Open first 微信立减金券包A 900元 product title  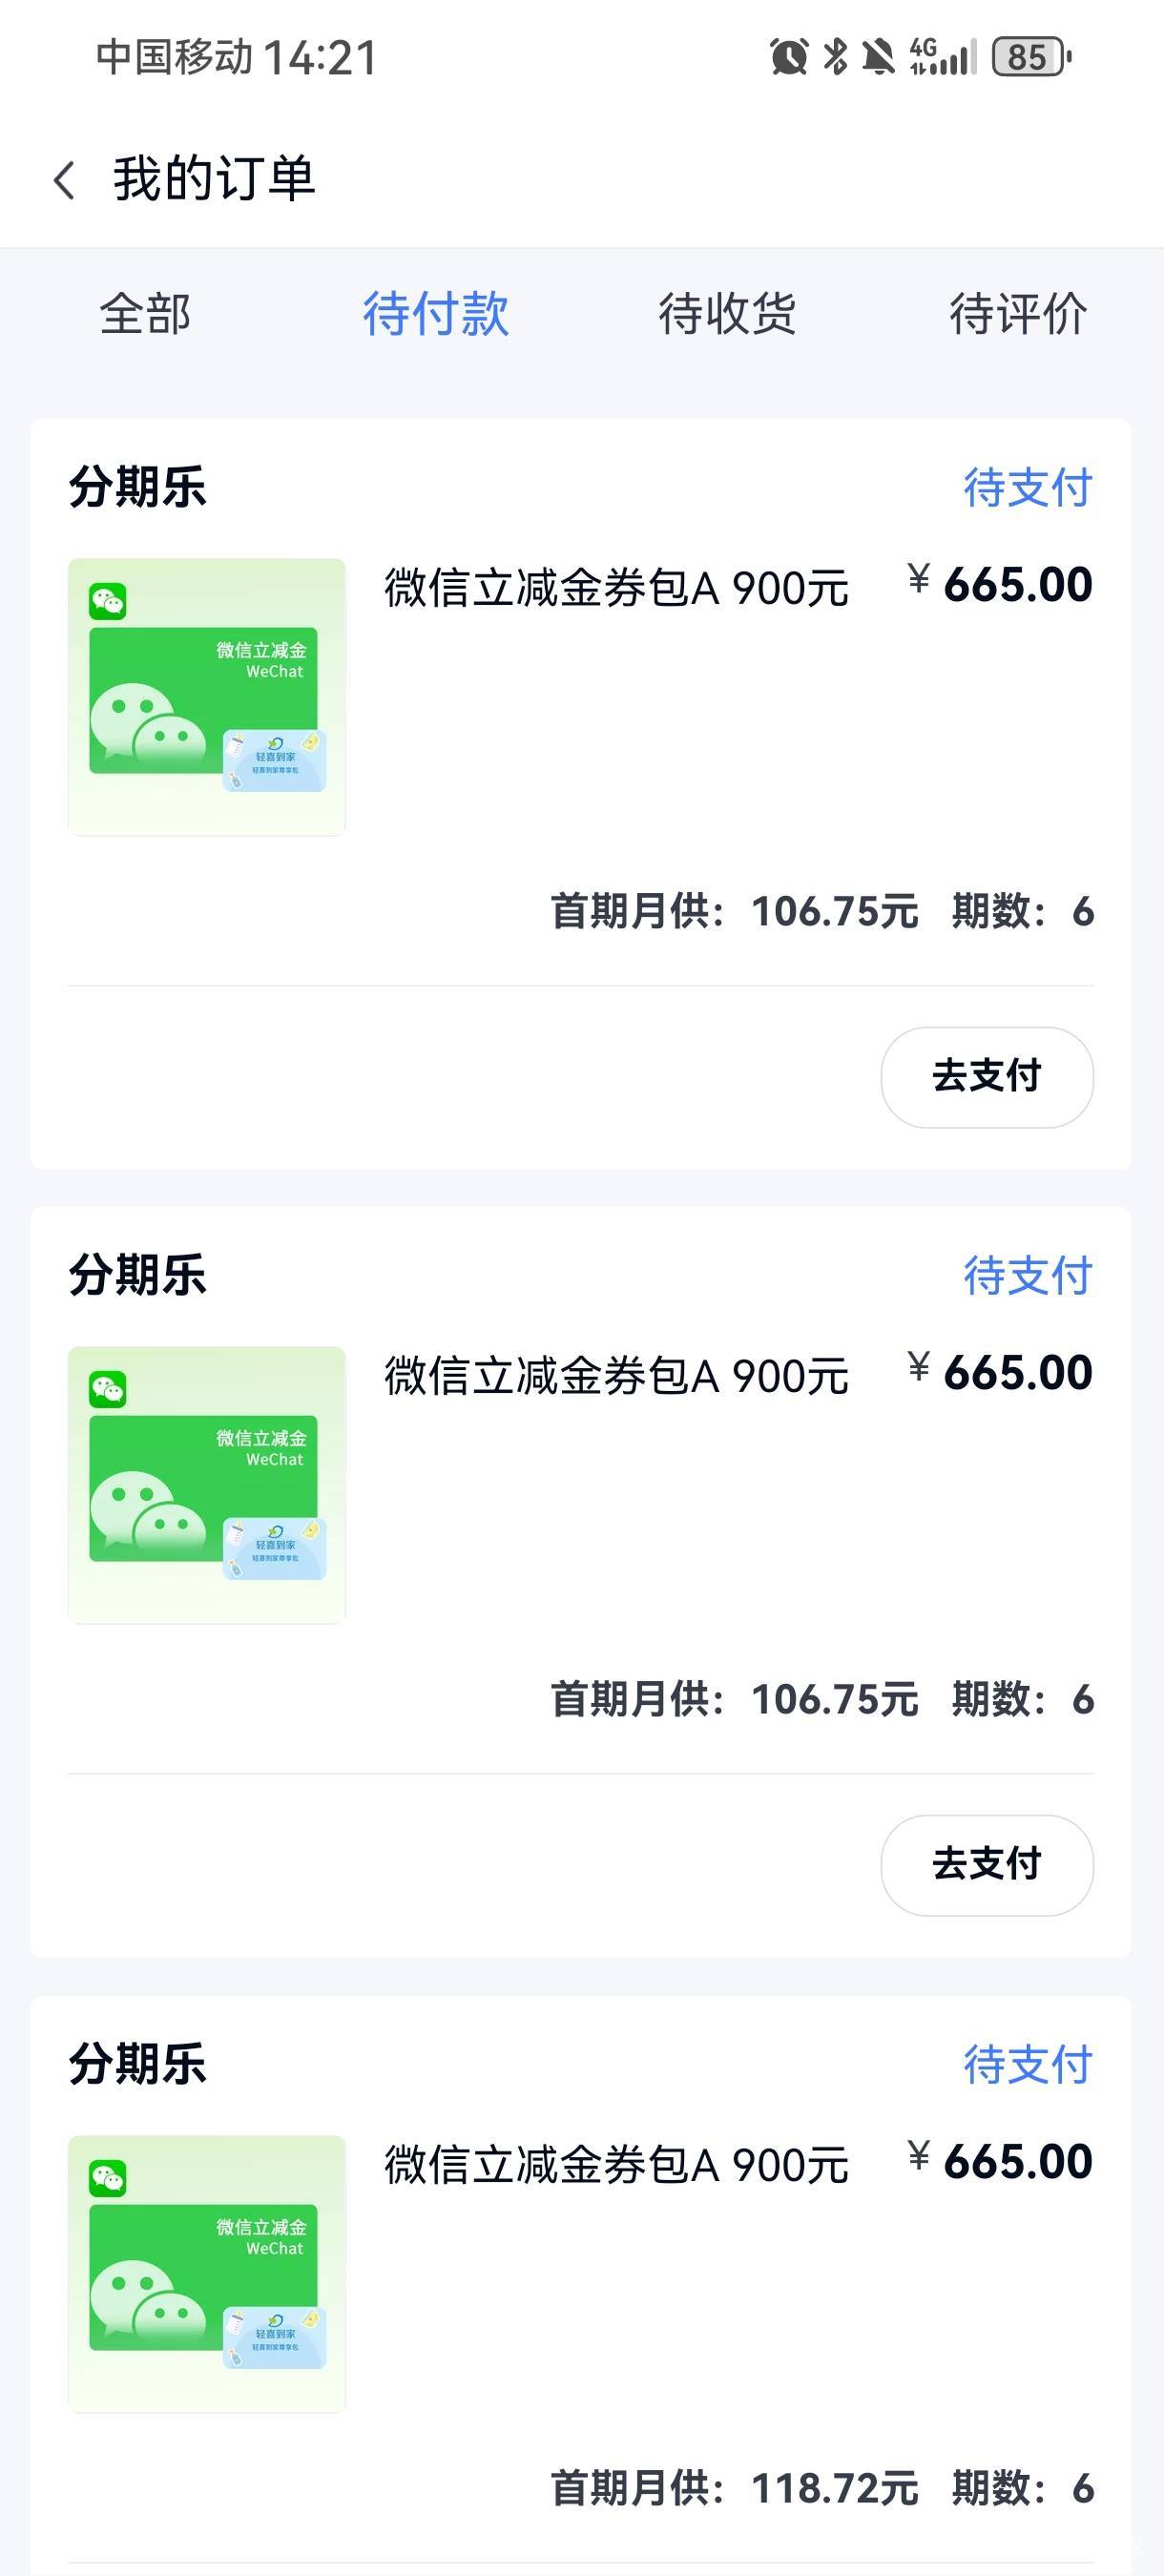click(616, 588)
